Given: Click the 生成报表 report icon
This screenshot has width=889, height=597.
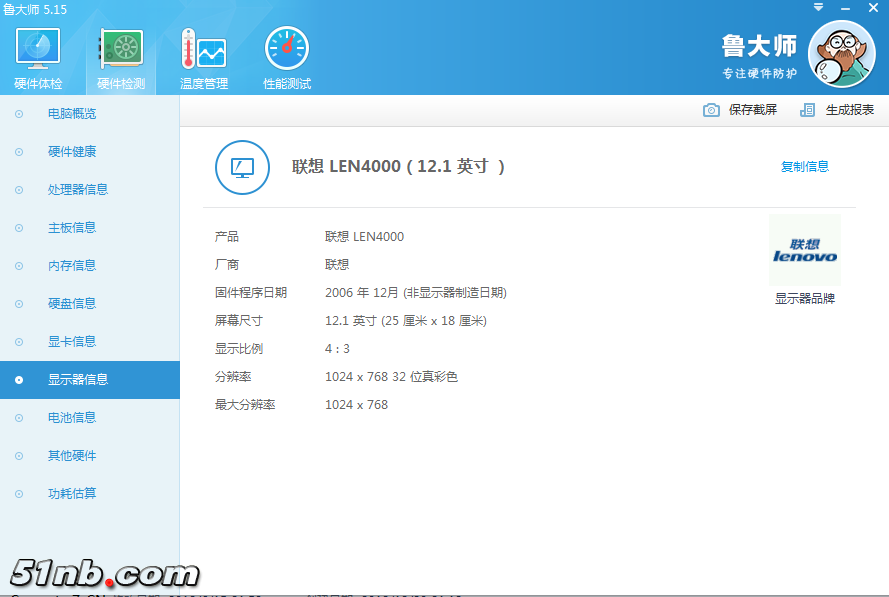Looking at the screenshot, I should pyautogui.click(x=806, y=110).
